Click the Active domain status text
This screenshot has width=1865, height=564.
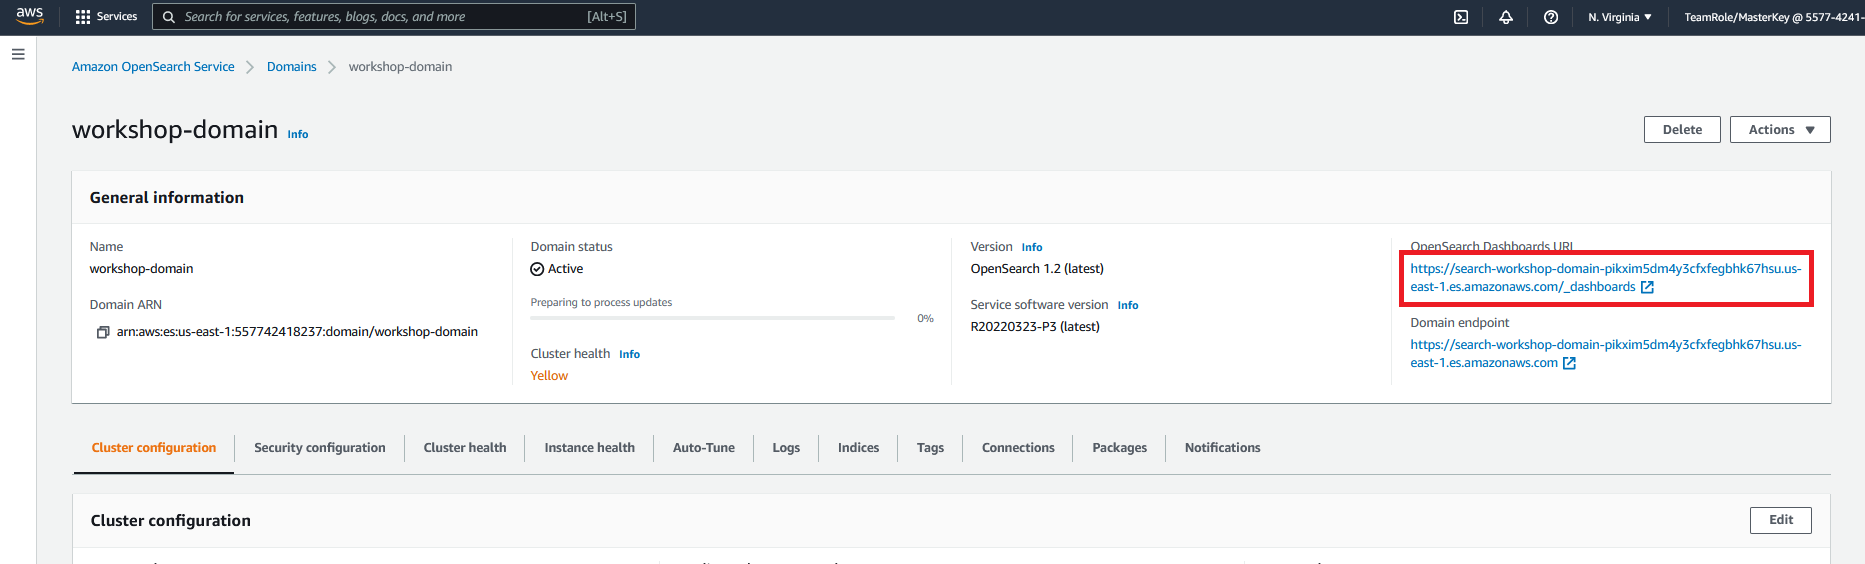point(565,269)
